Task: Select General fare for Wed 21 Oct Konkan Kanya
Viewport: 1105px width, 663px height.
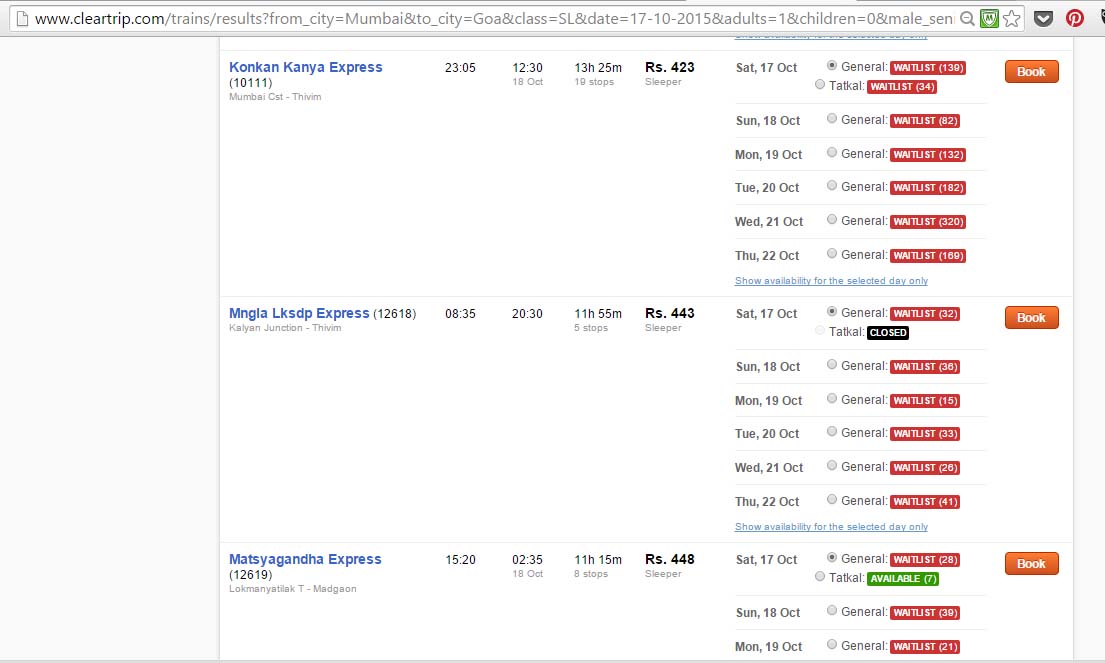Action: click(x=831, y=221)
